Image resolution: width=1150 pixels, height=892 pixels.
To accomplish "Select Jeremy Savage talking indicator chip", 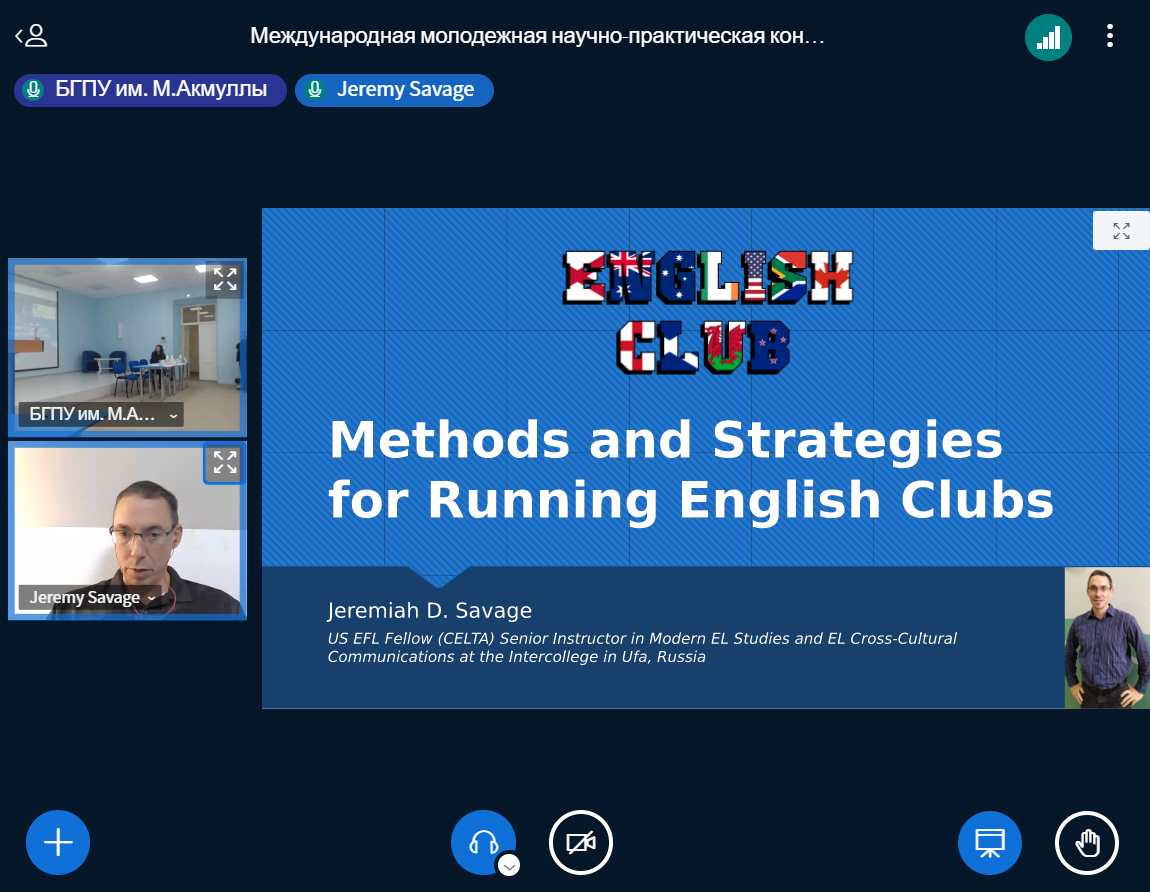I will pos(394,90).
